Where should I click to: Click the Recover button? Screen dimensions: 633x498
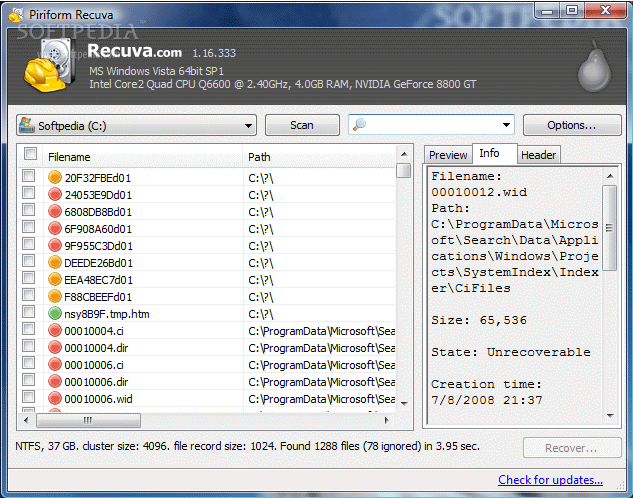click(x=572, y=448)
